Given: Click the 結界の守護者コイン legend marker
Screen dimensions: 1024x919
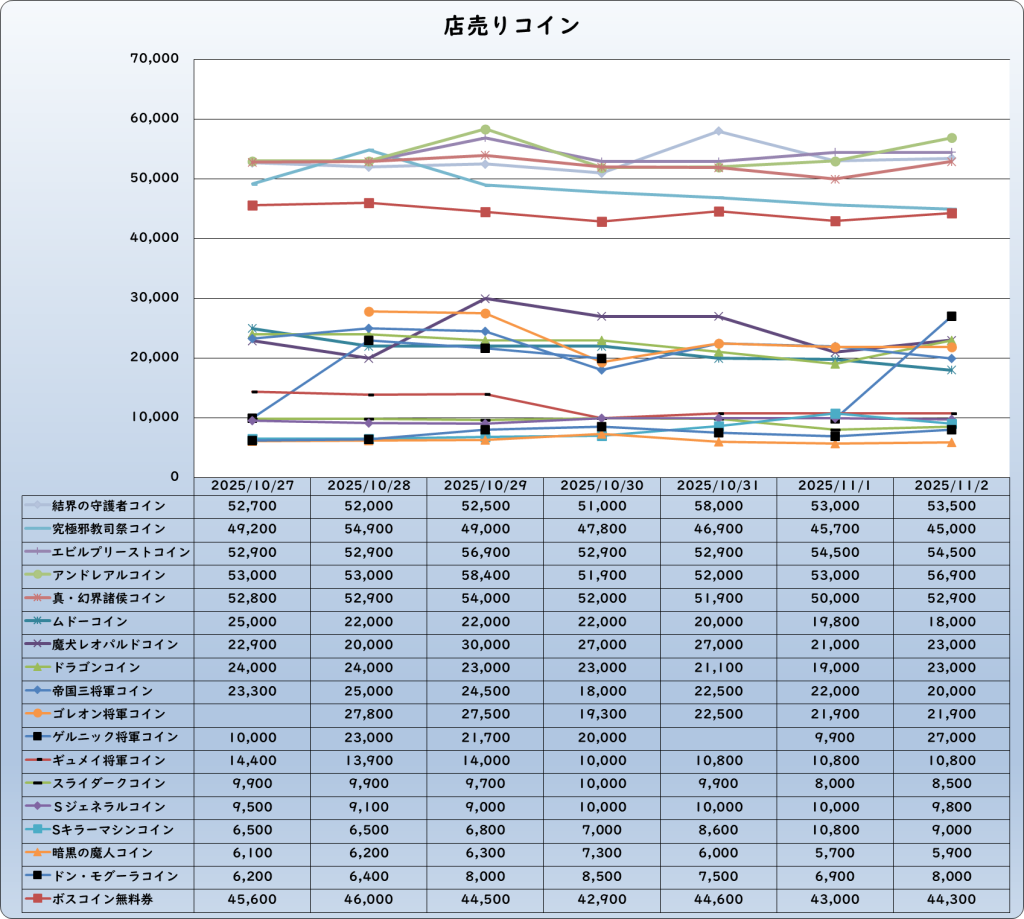Looking at the screenshot, I should tap(40, 506).
